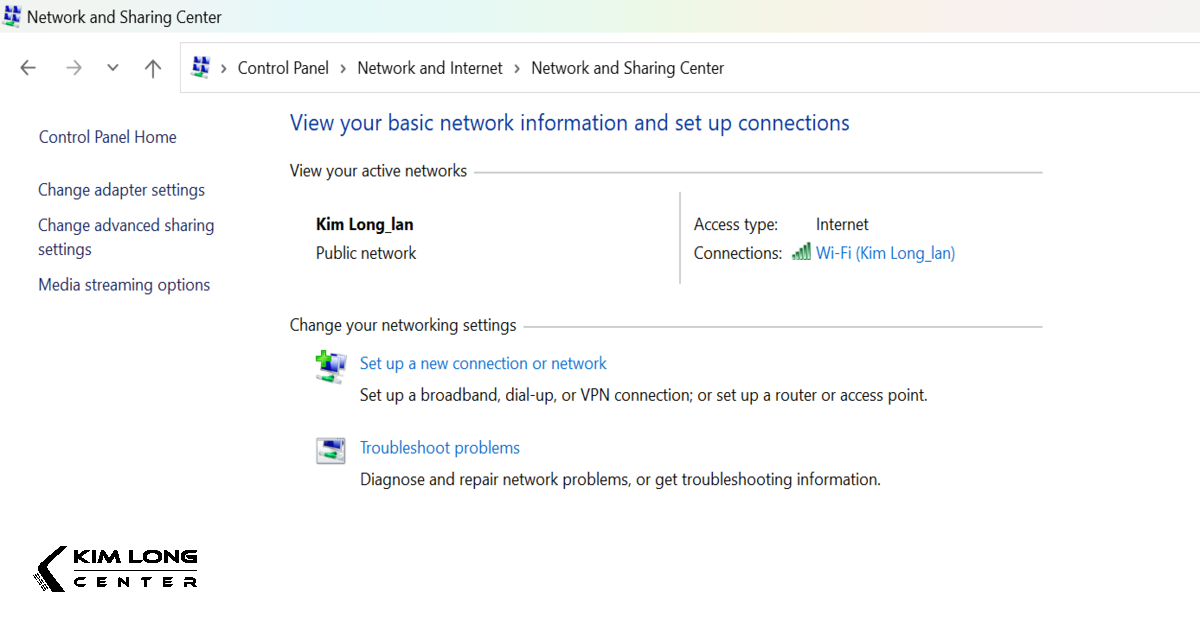Viewport: 1200px width, 628px height.
Task: Click the Troubleshoot problems icon
Action: [330, 451]
